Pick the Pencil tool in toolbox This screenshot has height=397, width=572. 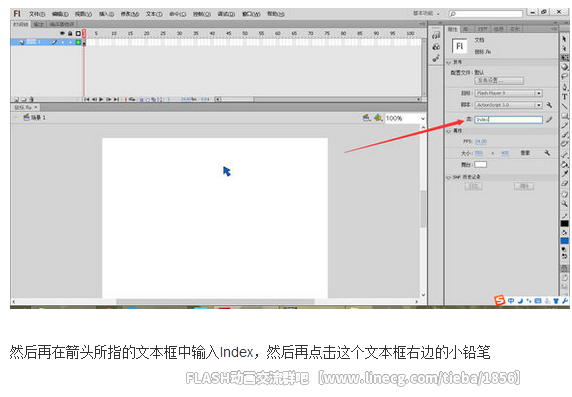pos(564,126)
